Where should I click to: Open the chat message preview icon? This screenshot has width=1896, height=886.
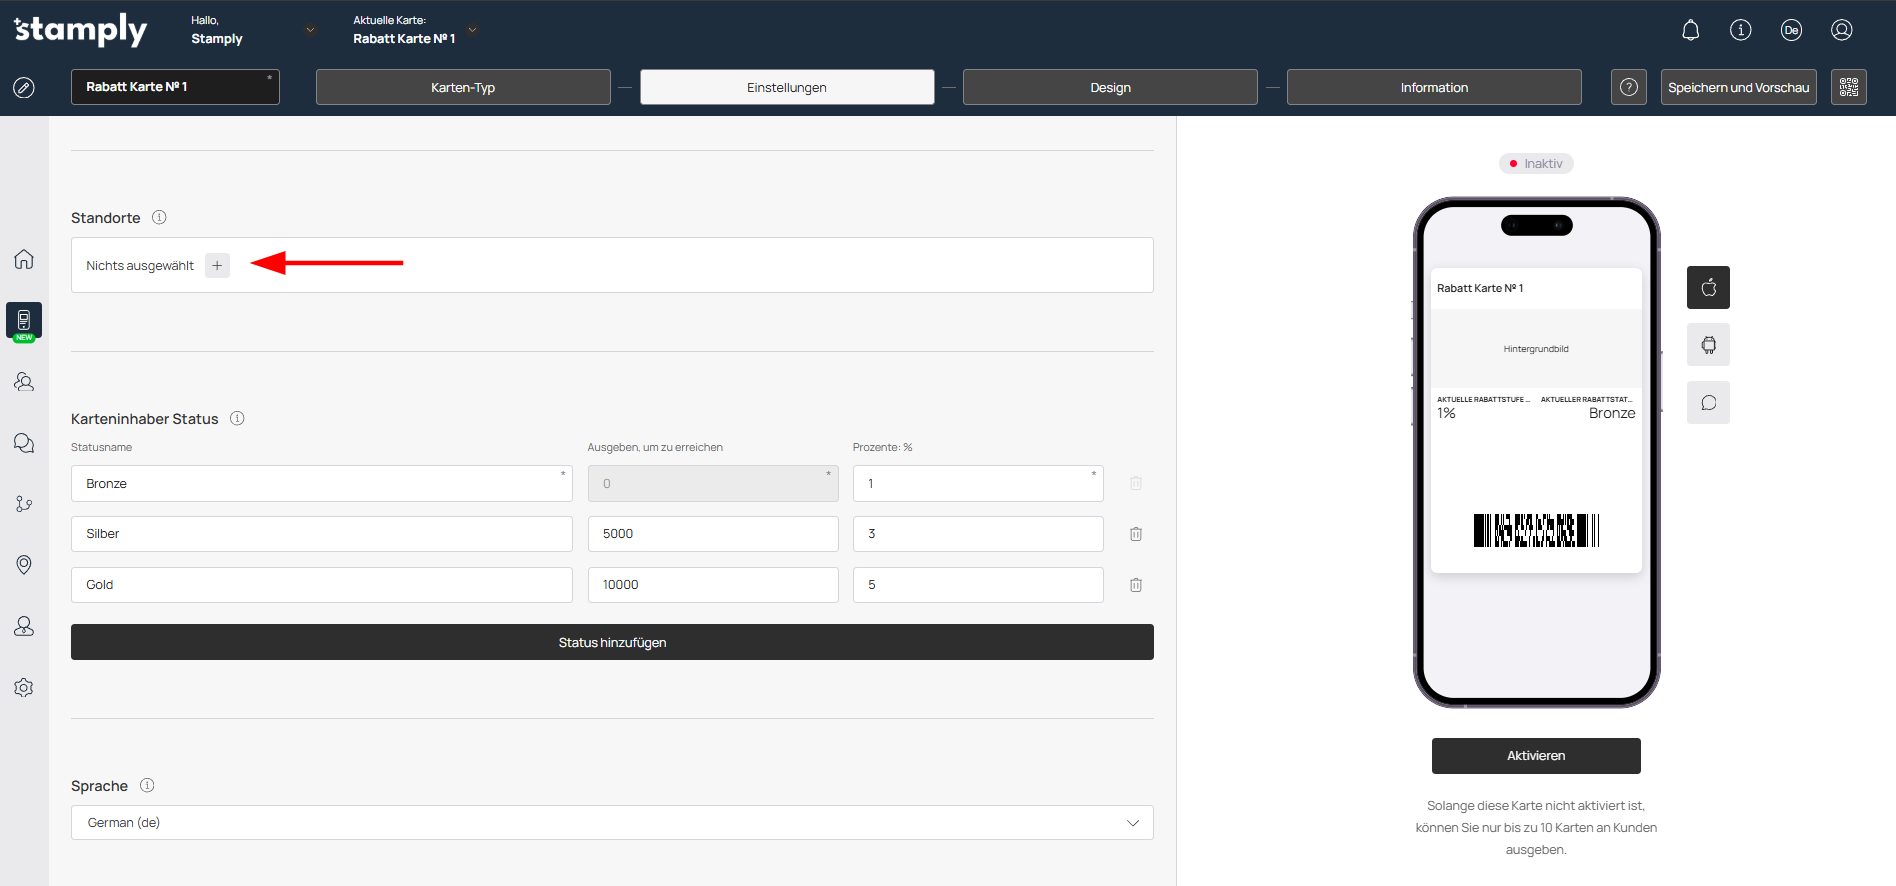[1708, 403]
